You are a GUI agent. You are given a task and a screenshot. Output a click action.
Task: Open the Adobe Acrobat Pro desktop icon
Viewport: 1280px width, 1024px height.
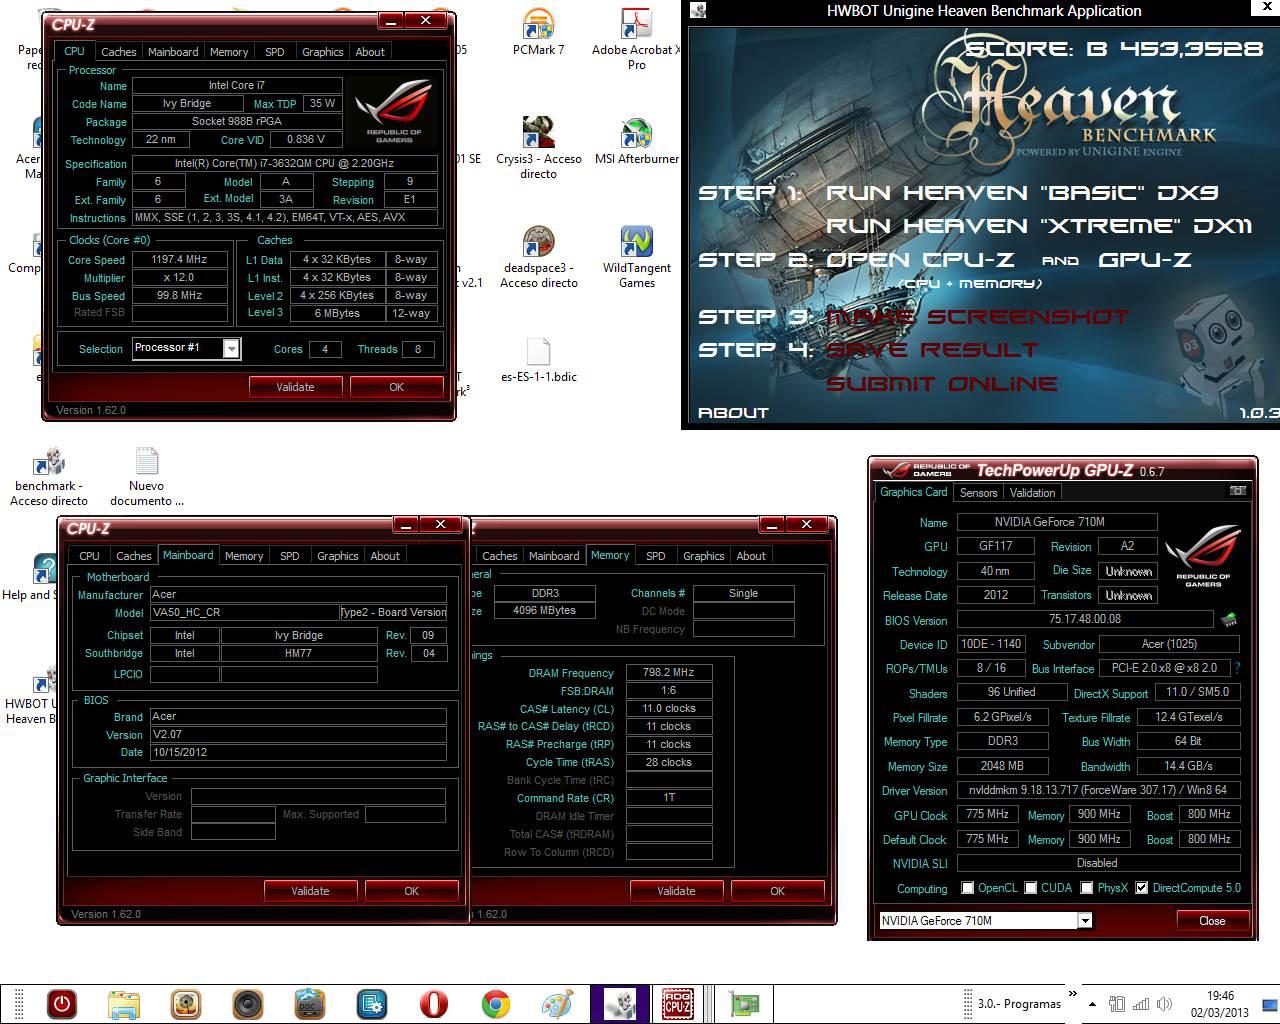pos(636,40)
